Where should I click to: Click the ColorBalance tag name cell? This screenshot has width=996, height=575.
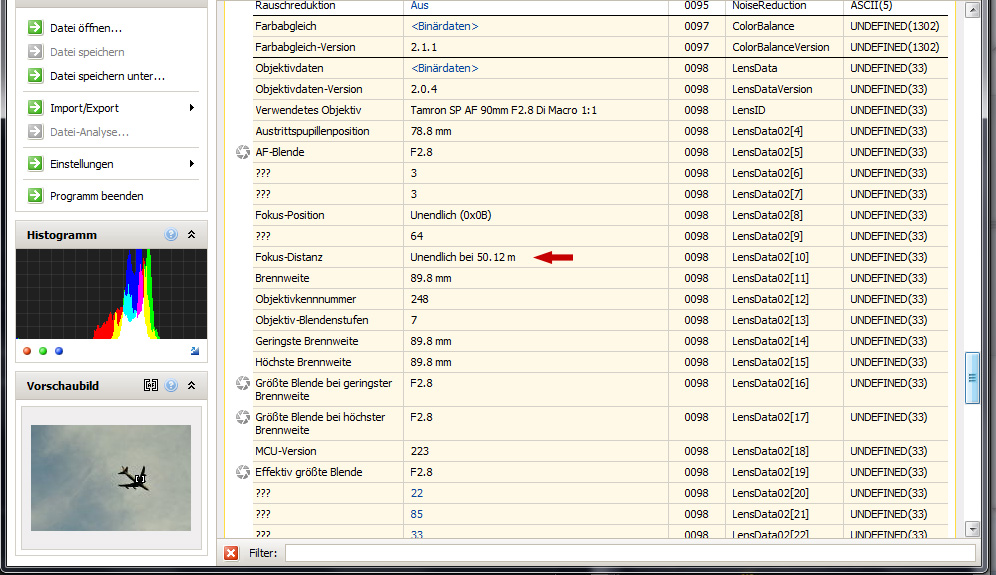pyautogui.click(x=763, y=26)
